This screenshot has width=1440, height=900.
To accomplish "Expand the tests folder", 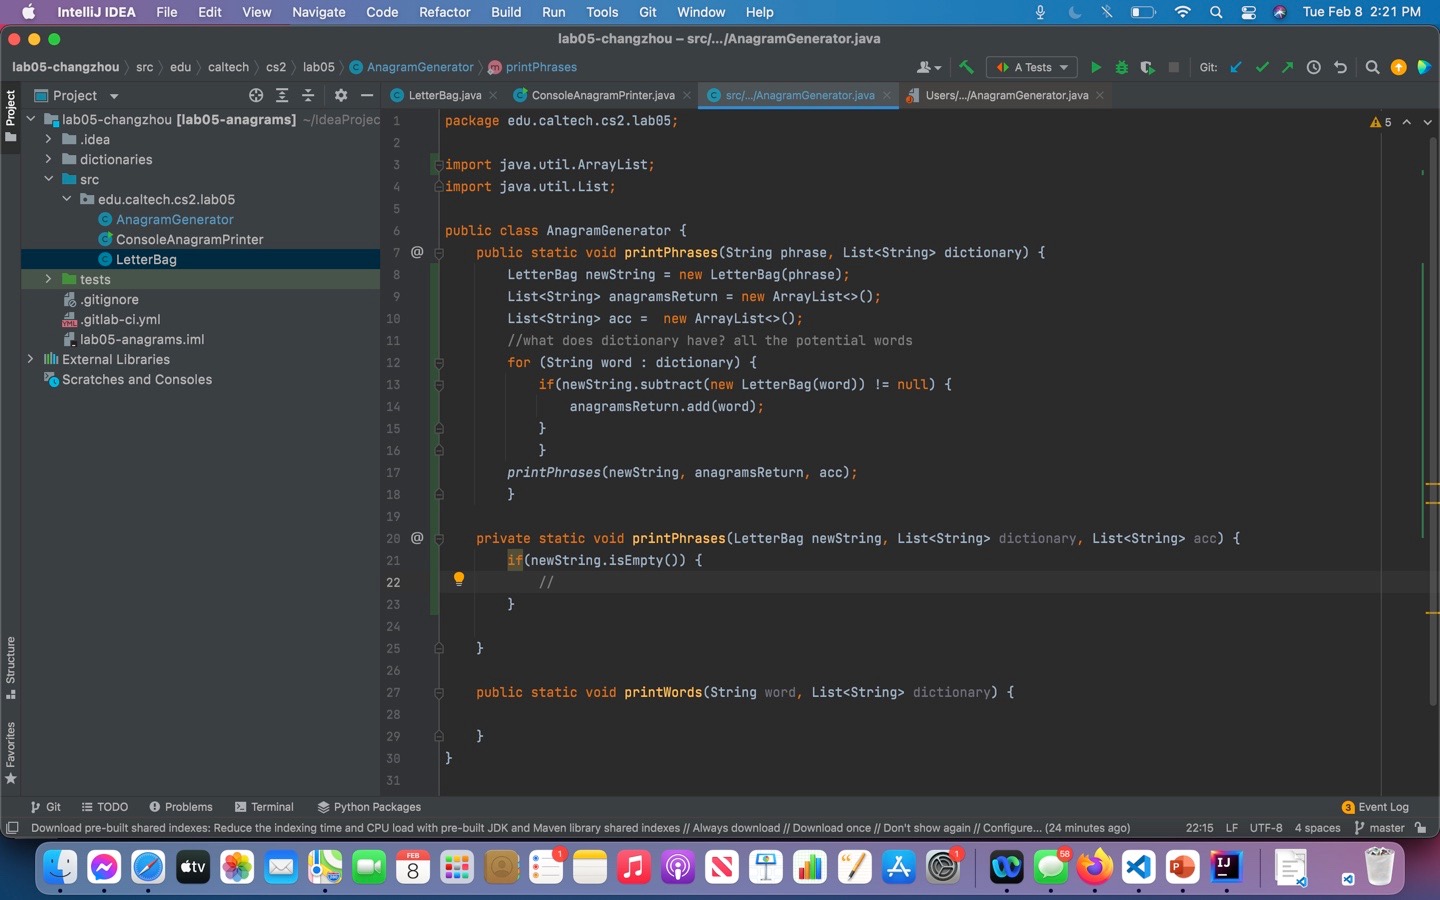I will [48, 279].
